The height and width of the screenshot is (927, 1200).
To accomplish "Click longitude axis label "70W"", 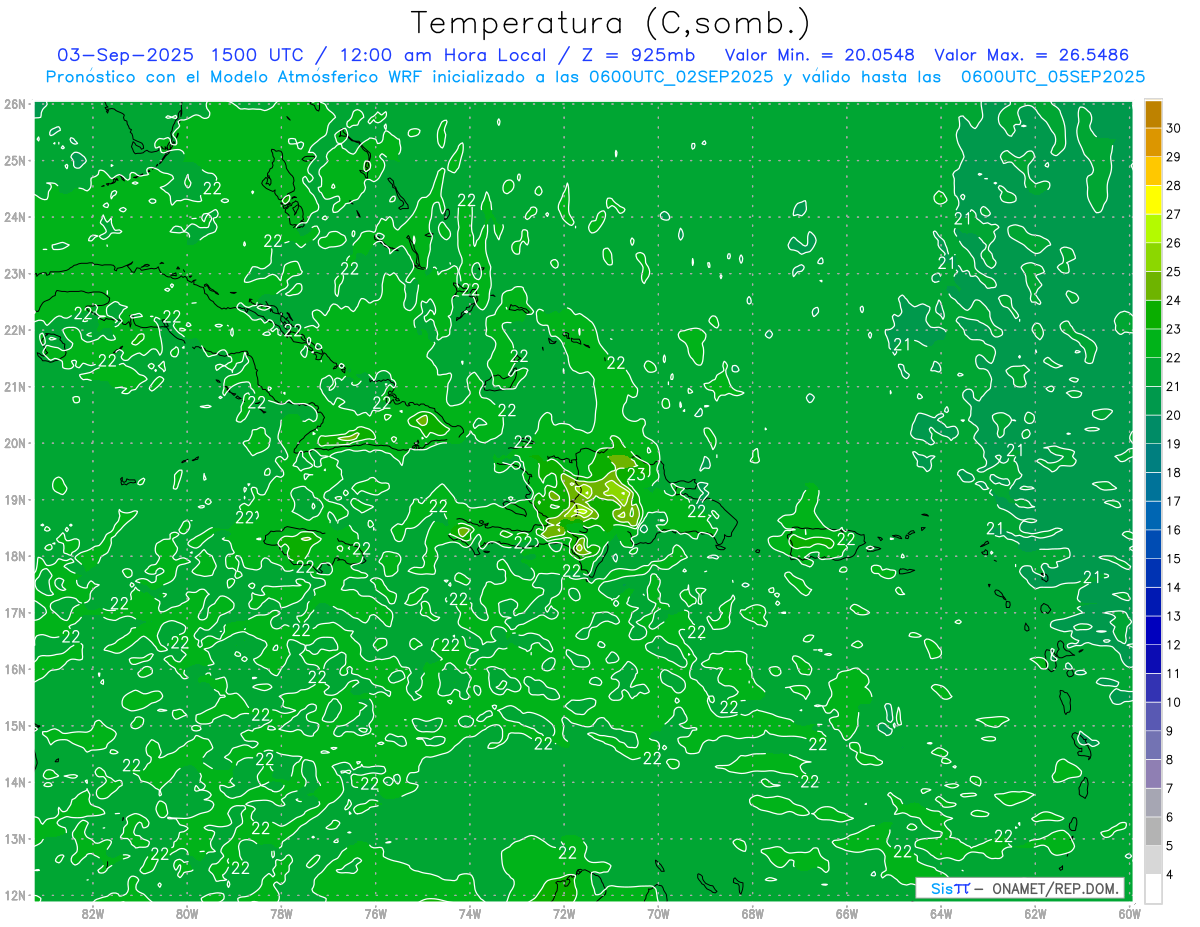I will click(x=658, y=913).
